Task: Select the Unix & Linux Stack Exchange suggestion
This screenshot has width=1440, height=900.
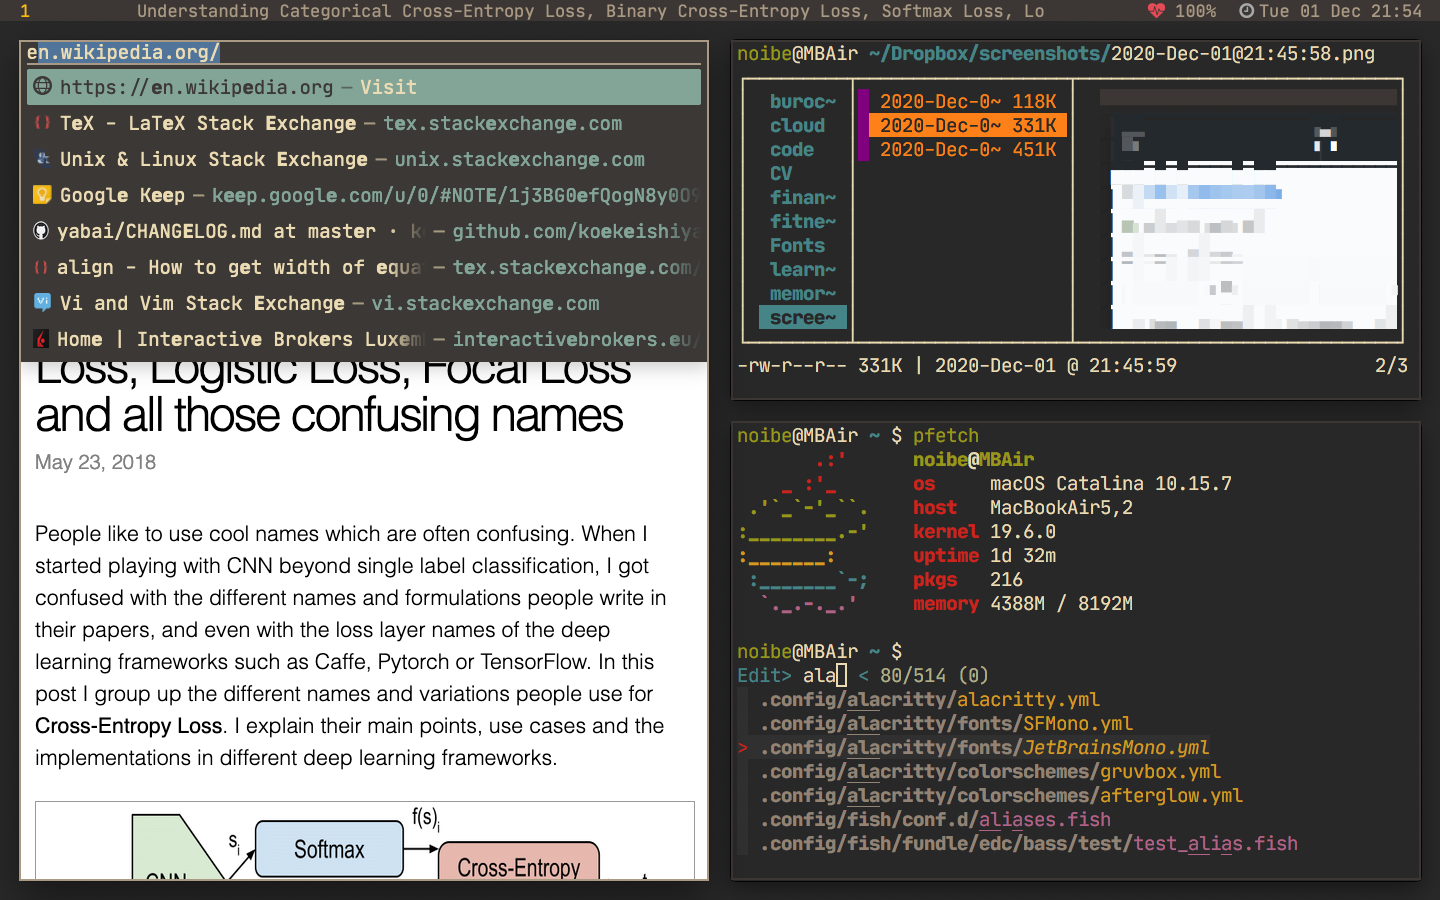Action: pyautogui.click(x=364, y=159)
